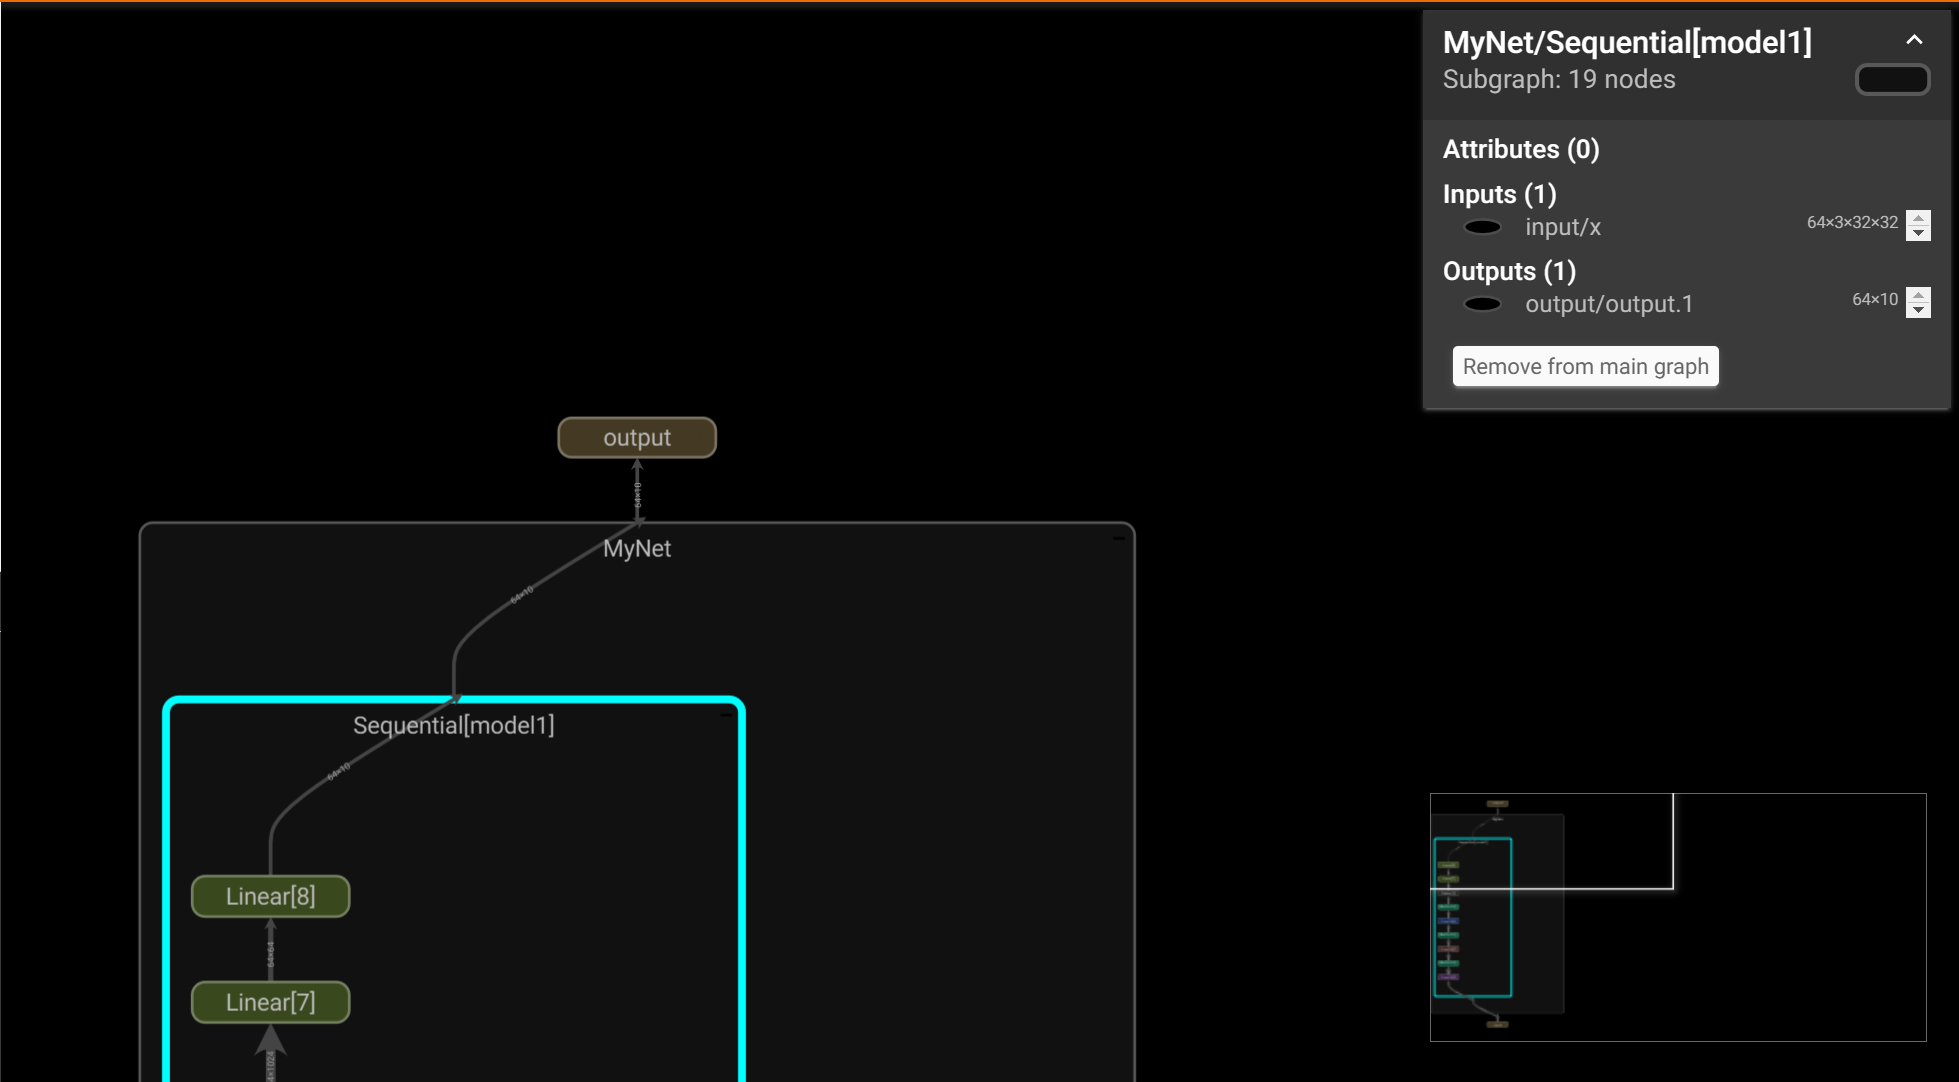Select the Linear[8] node

pyautogui.click(x=271, y=896)
